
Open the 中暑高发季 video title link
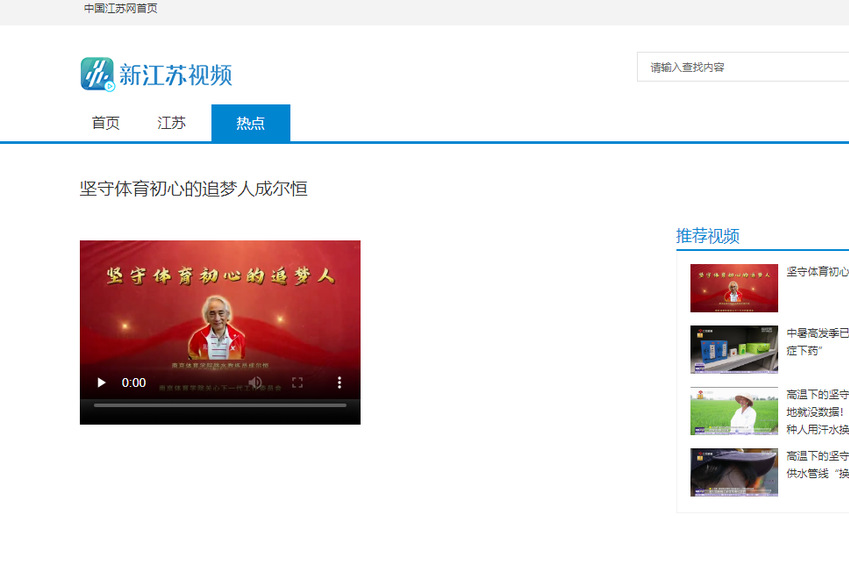coord(817,333)
